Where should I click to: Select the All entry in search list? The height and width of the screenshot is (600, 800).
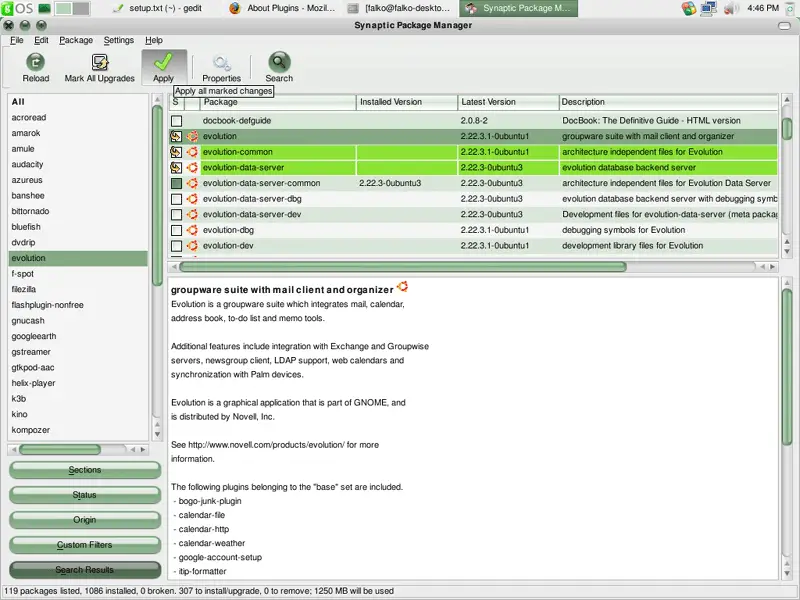78,102
